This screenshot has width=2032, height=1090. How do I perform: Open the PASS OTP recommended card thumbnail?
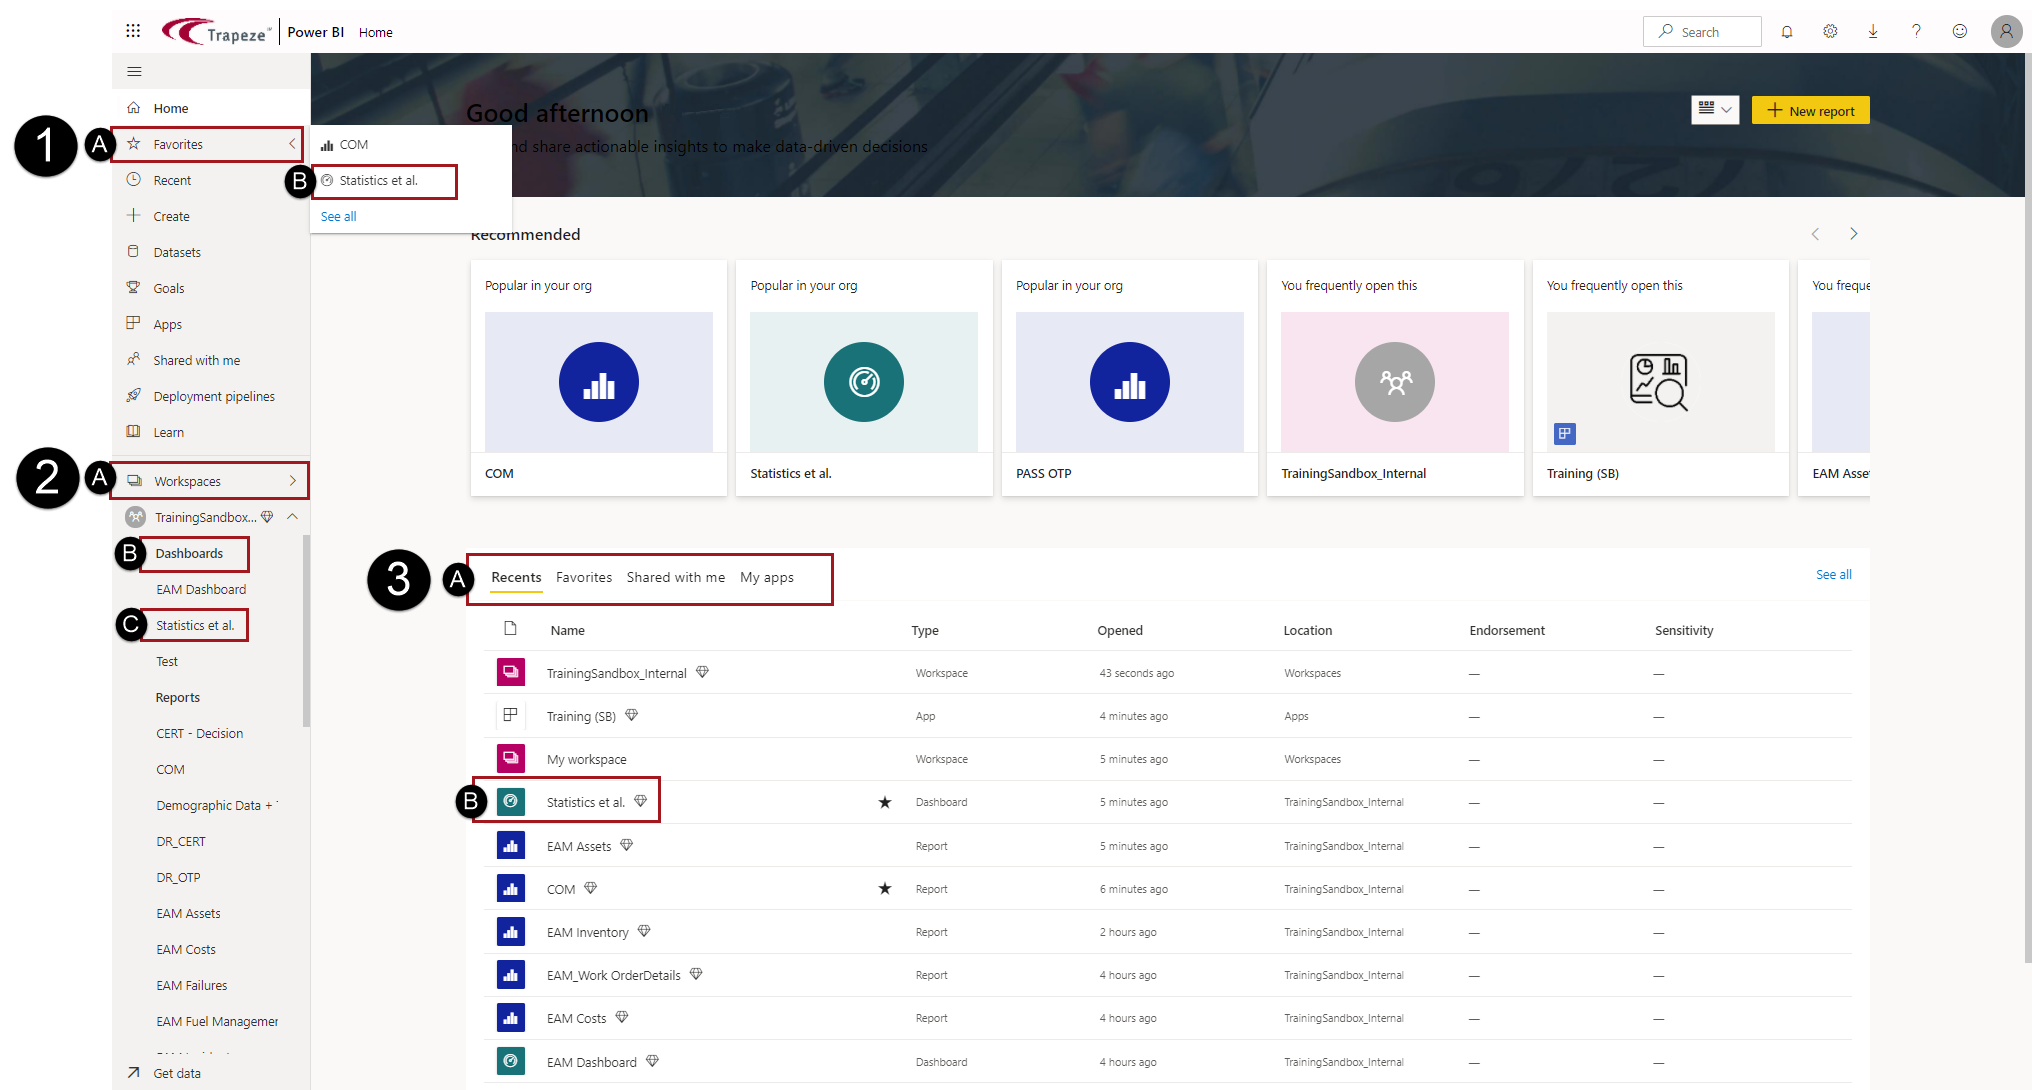point(1129,382)
